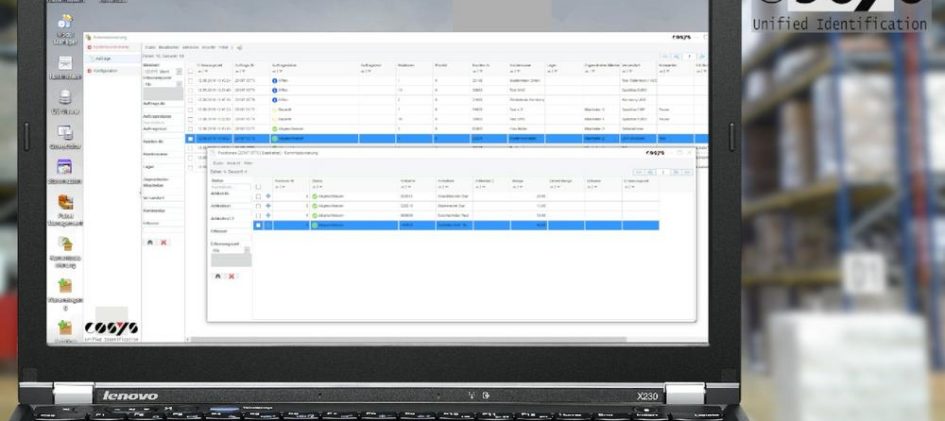
Task: Click the Status filter field in the Positionen dialog
Action: pyautogui.click(x=229, y=186)
